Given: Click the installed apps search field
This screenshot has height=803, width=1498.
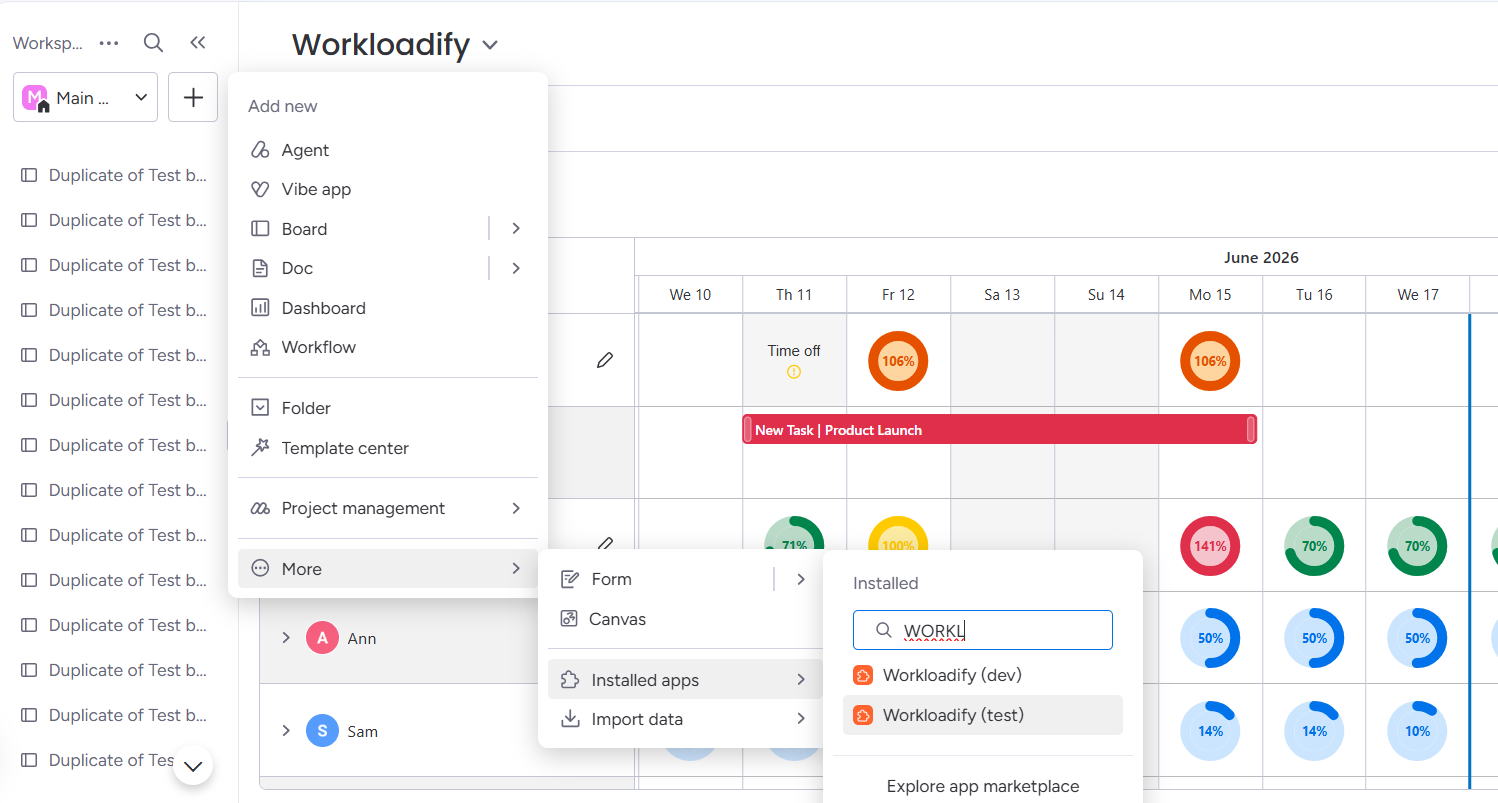Looking at the screenshot, I should coord(983,630).
